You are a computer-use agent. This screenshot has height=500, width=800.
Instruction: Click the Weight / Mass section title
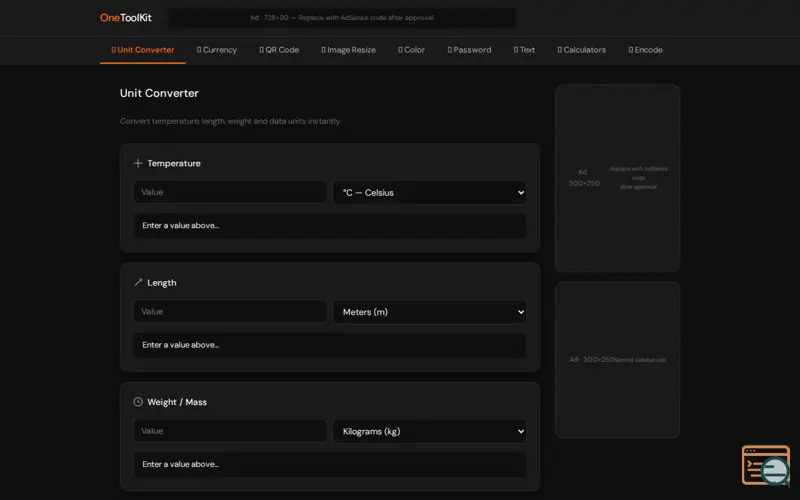click(x=177, y=402)
